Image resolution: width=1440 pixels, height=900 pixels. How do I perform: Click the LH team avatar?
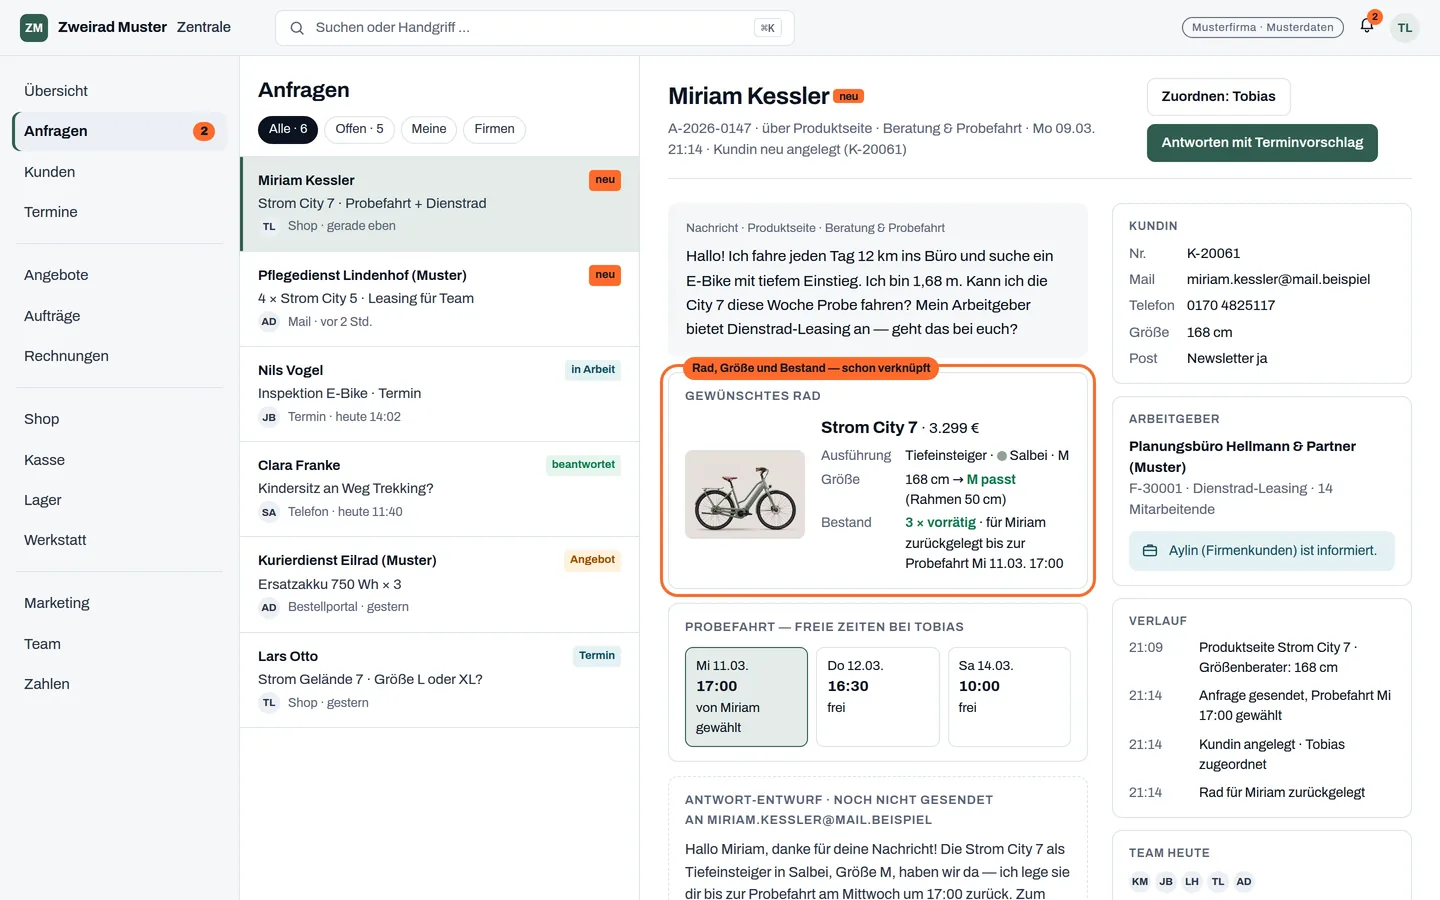[1192, 881]
